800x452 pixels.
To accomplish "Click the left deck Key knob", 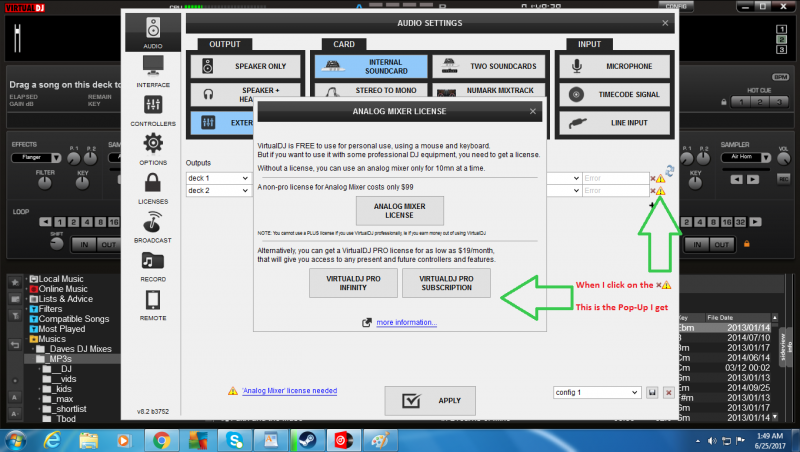I will [82, 183].
